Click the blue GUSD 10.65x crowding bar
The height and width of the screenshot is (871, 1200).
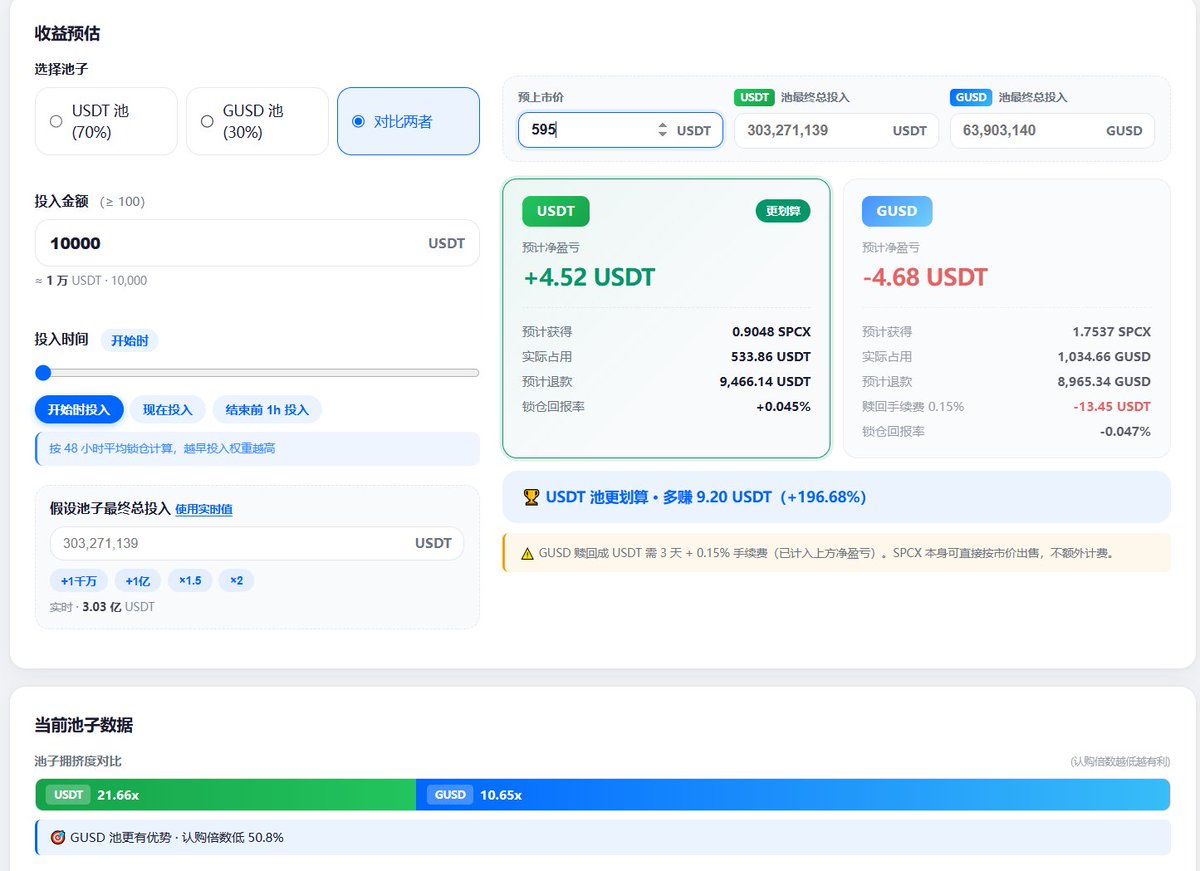793,795
